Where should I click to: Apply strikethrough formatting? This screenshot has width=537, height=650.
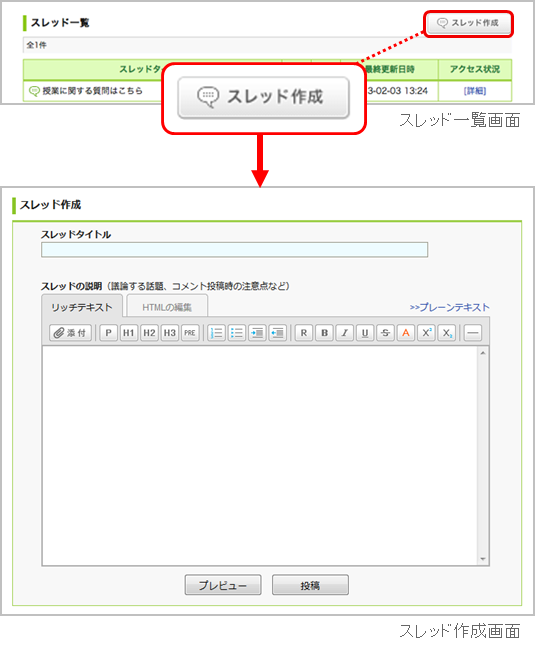point(385,333)
